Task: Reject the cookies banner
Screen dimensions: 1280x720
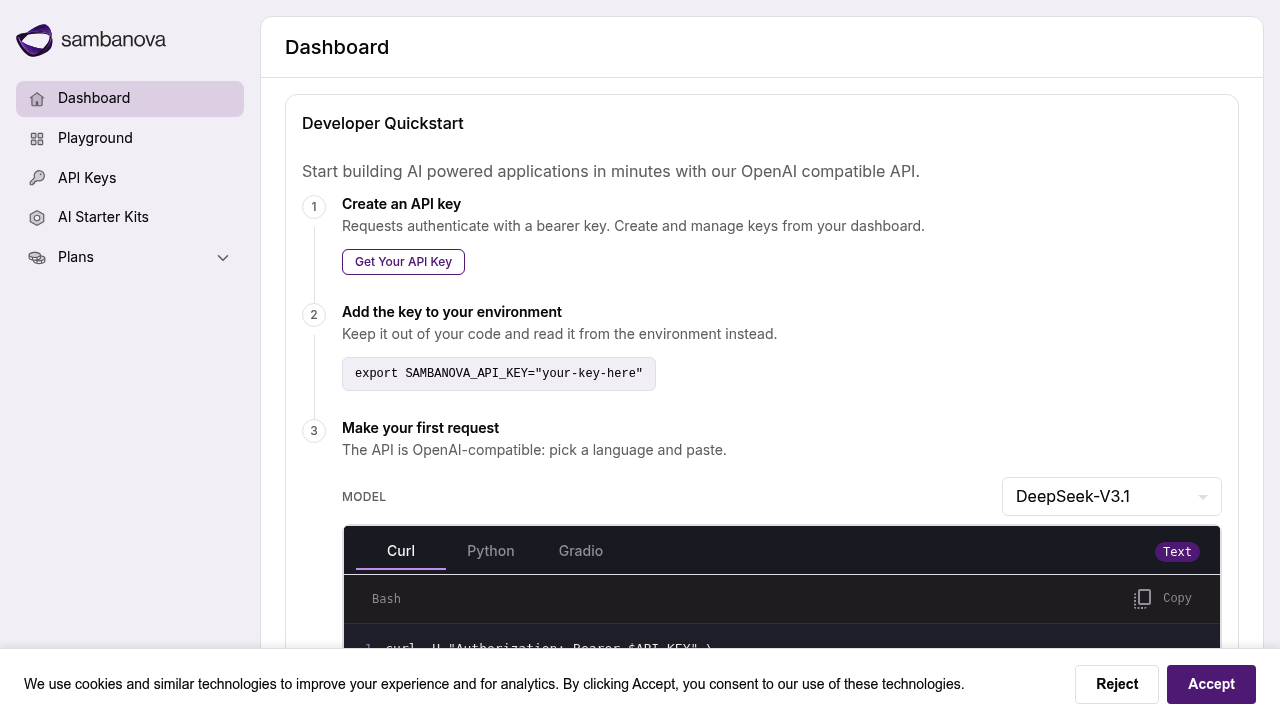Action: click(1117, 684)
